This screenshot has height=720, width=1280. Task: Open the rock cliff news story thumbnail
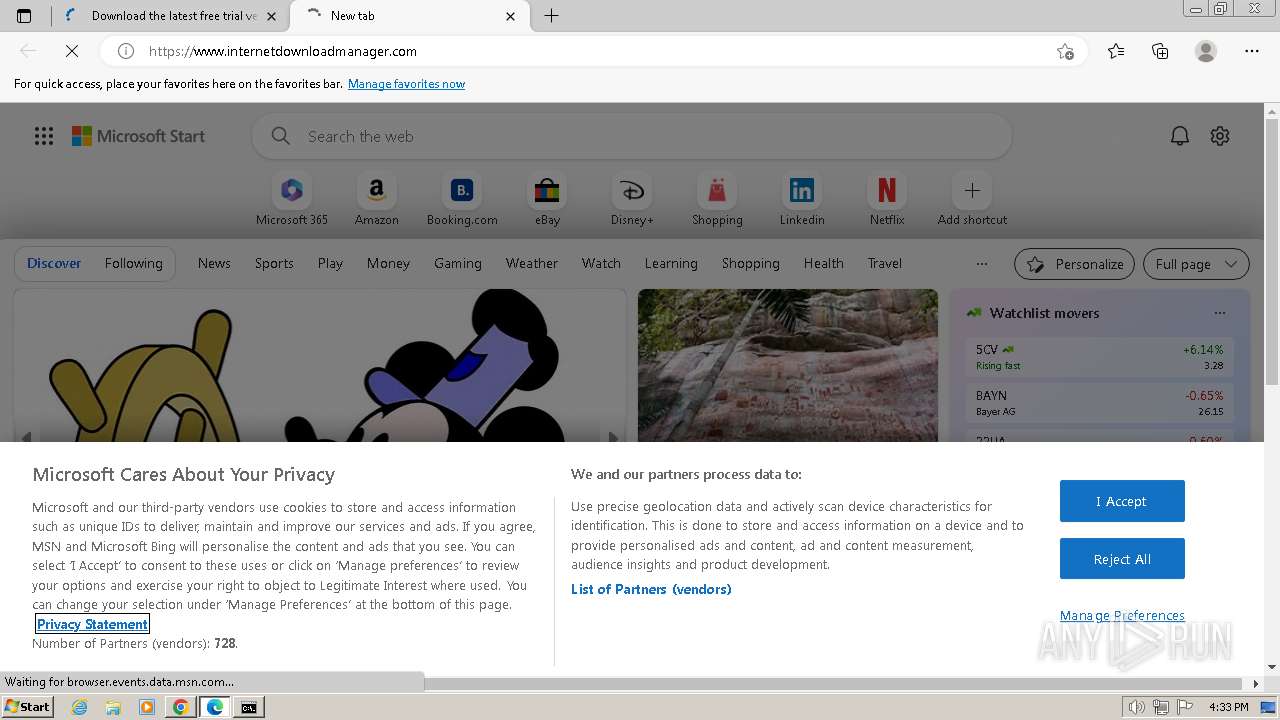pos(788,365)
